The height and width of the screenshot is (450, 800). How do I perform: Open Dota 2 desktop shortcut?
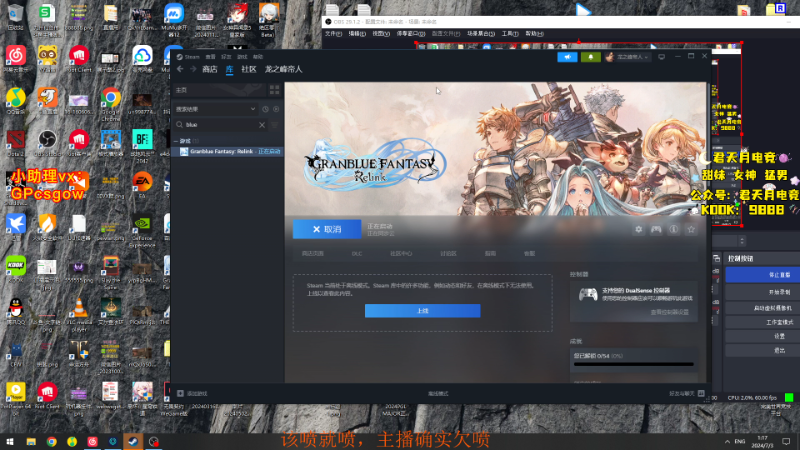pos(16,143)
